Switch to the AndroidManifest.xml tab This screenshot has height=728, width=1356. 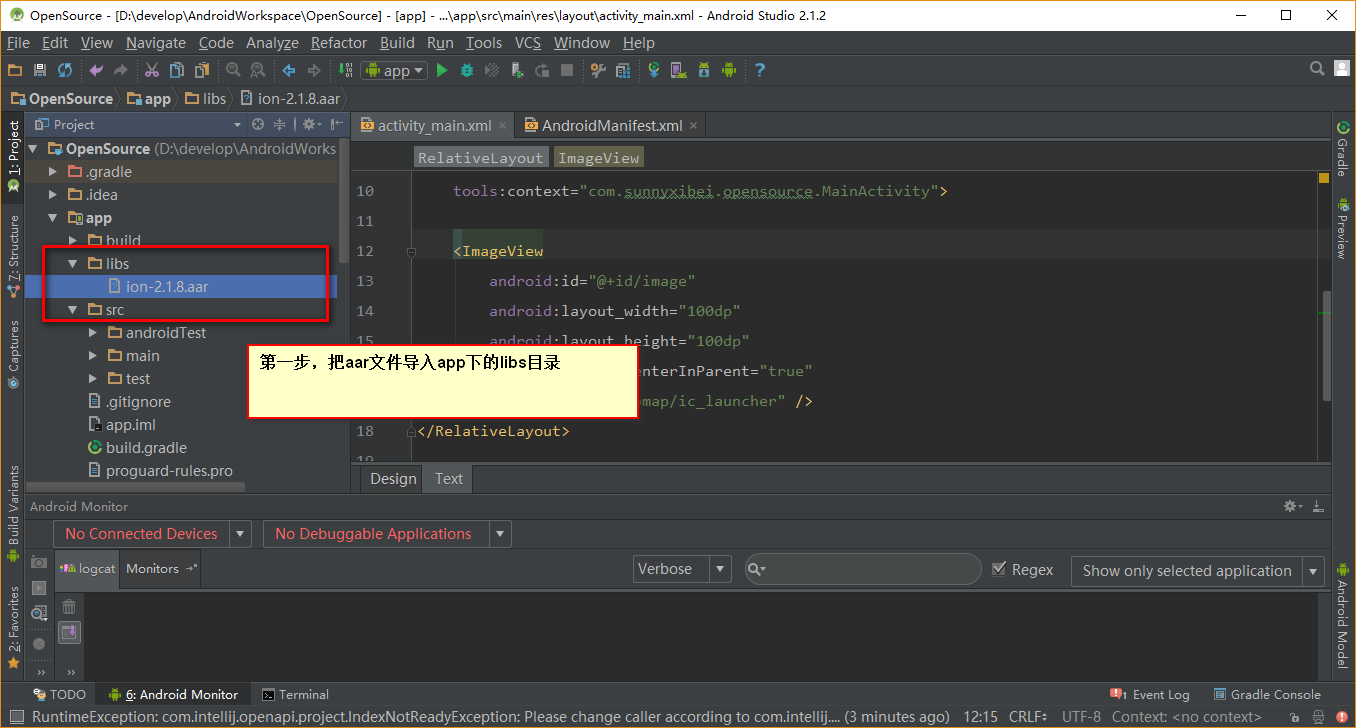point(612,125)
